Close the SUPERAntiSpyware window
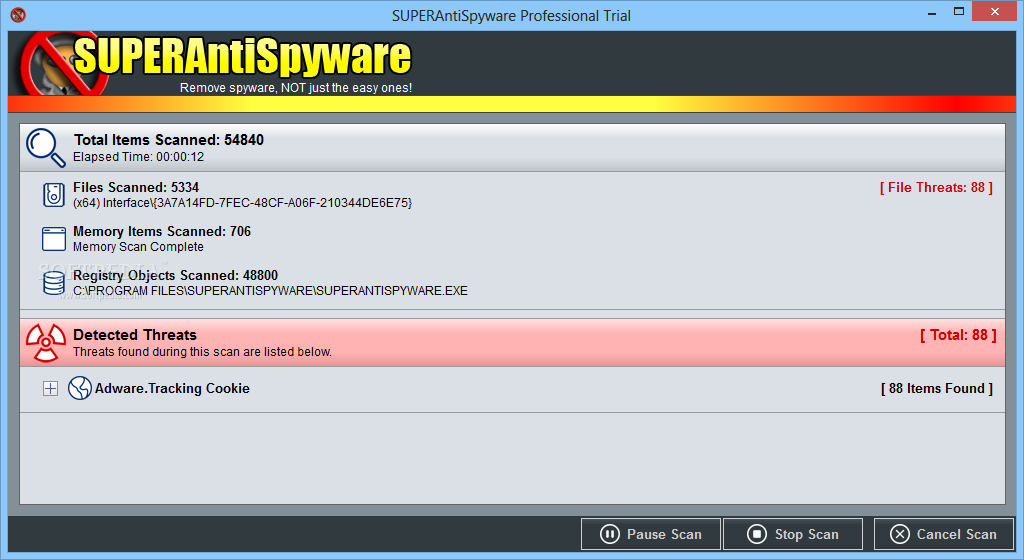This screenshot has width=1024, height=560. [x=995, y=12]
